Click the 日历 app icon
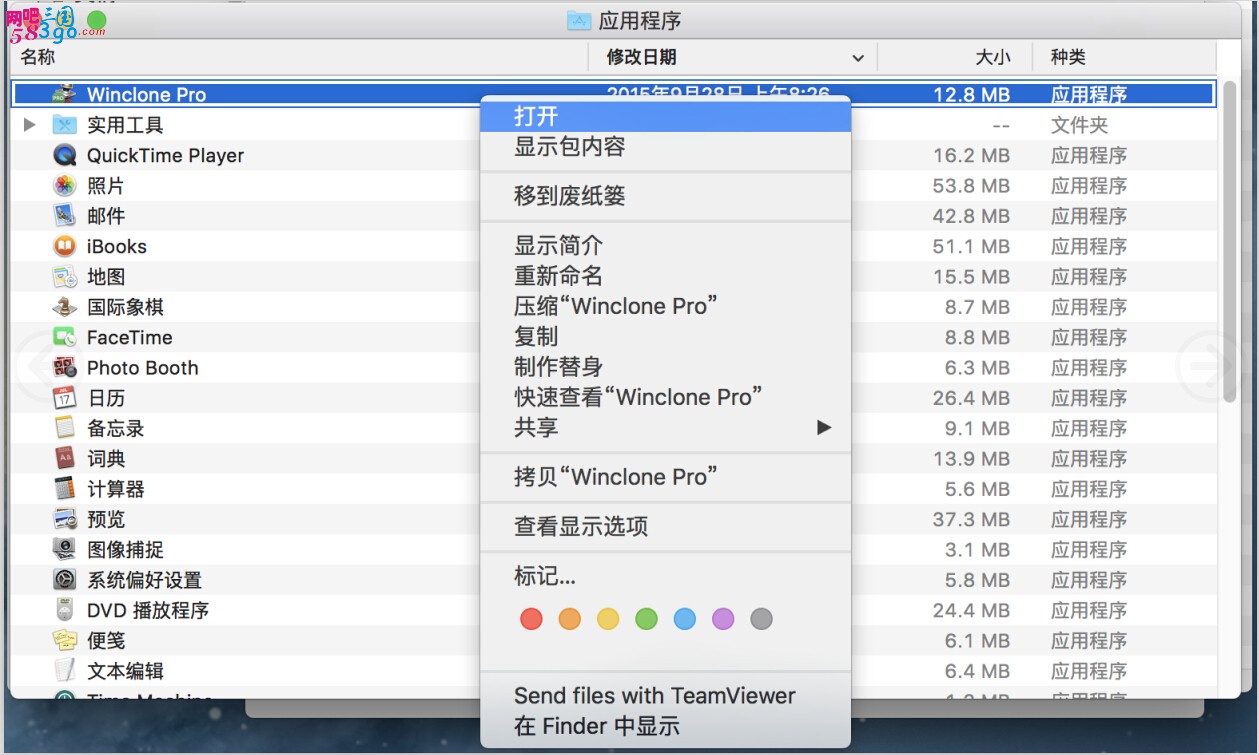Image resolution: width=1259 pixels, height=755 pixels. tap(65, 398)
